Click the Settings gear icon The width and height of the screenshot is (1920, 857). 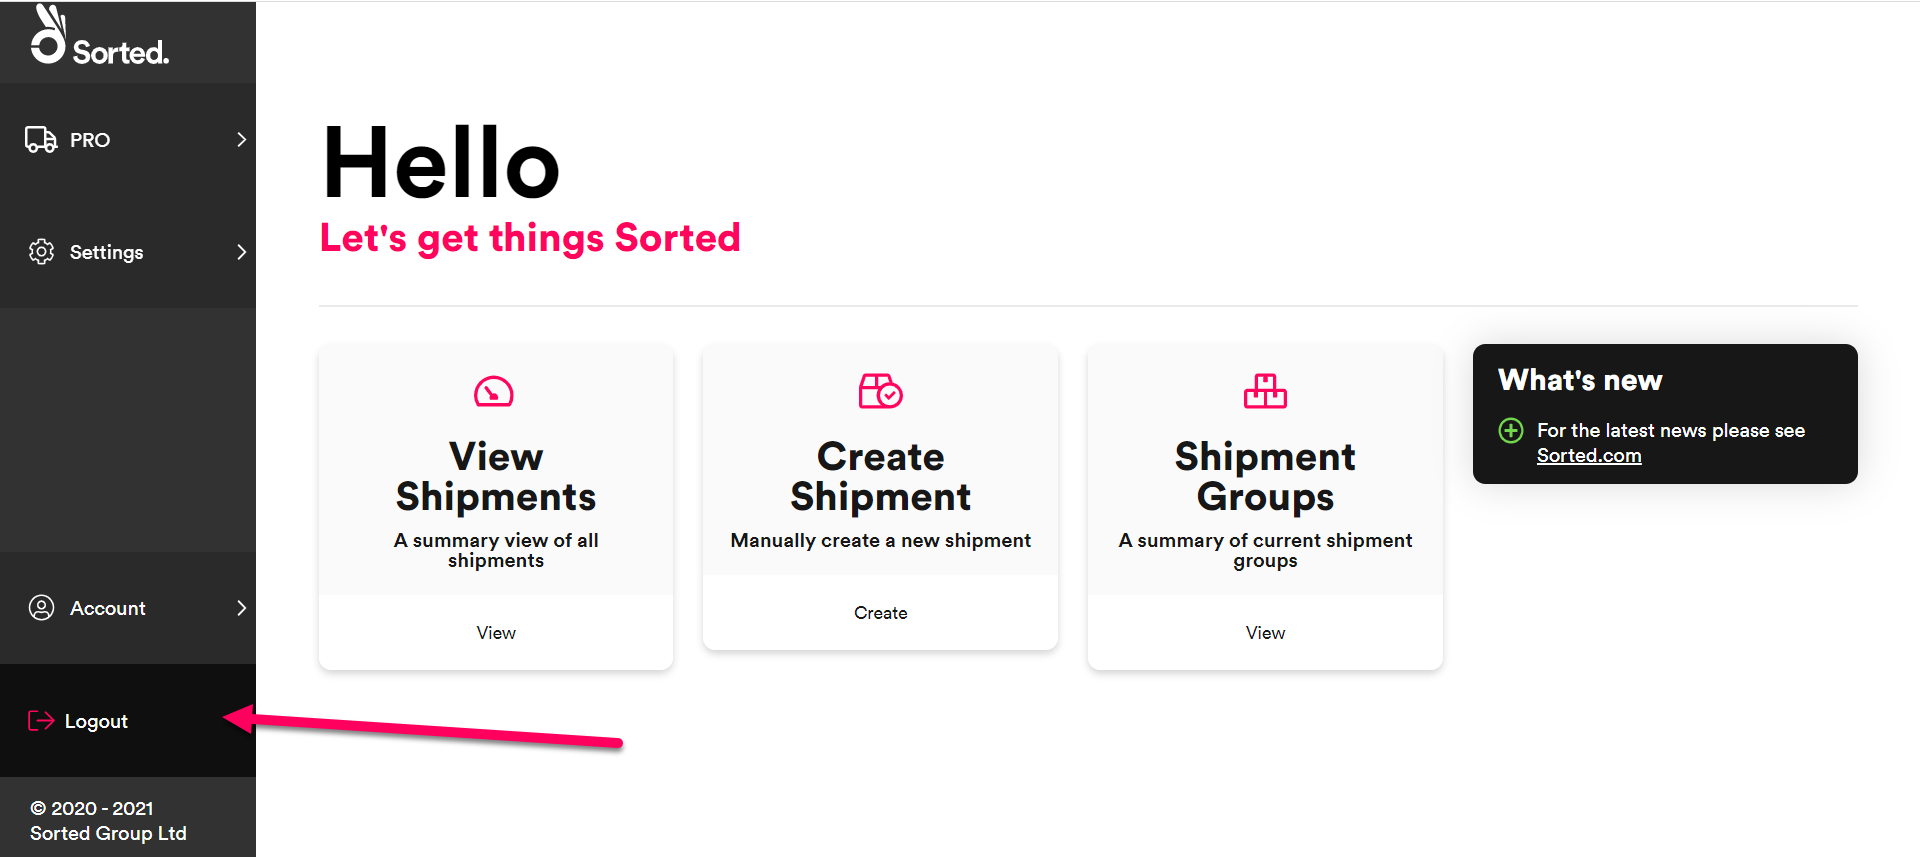tap(41, 252)
